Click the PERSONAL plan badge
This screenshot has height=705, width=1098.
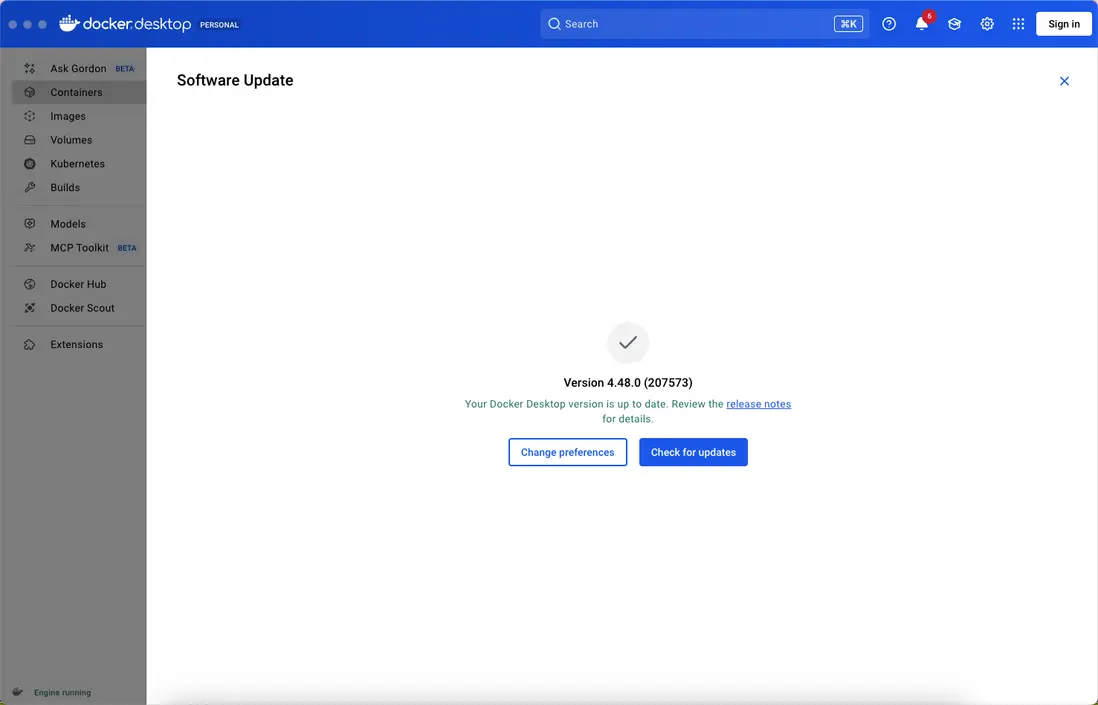(x=219, y=25)
